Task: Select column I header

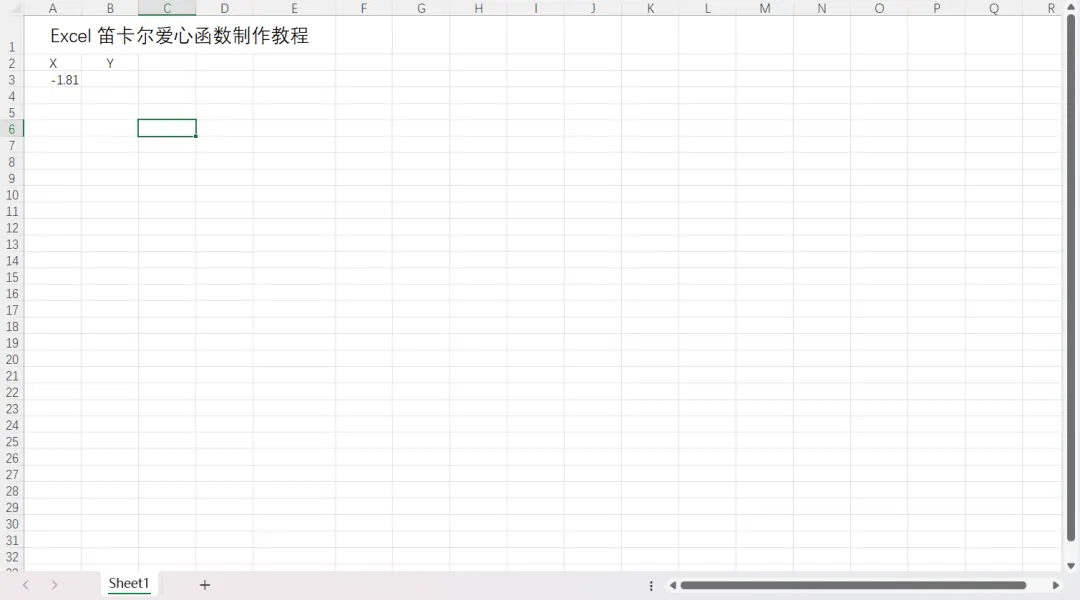Action: [535, 8]
